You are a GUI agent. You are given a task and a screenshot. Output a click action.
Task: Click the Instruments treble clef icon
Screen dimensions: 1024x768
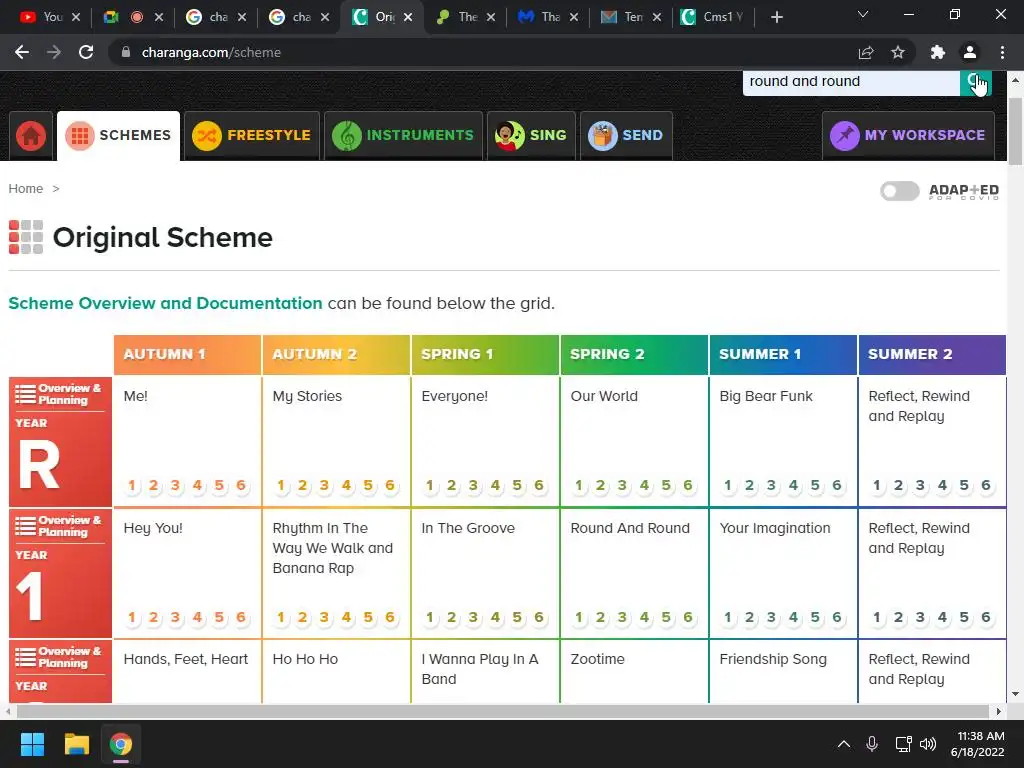(347, 135)
